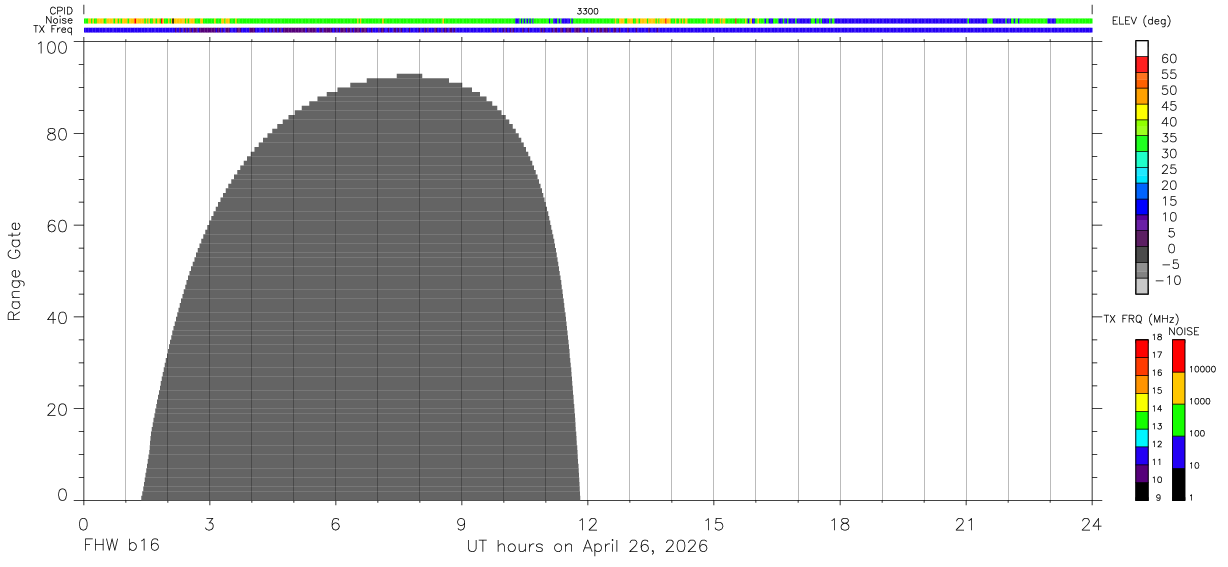Click the 10000 label on the NOISE scale

pyautogui.click(x=1203, y=369)
